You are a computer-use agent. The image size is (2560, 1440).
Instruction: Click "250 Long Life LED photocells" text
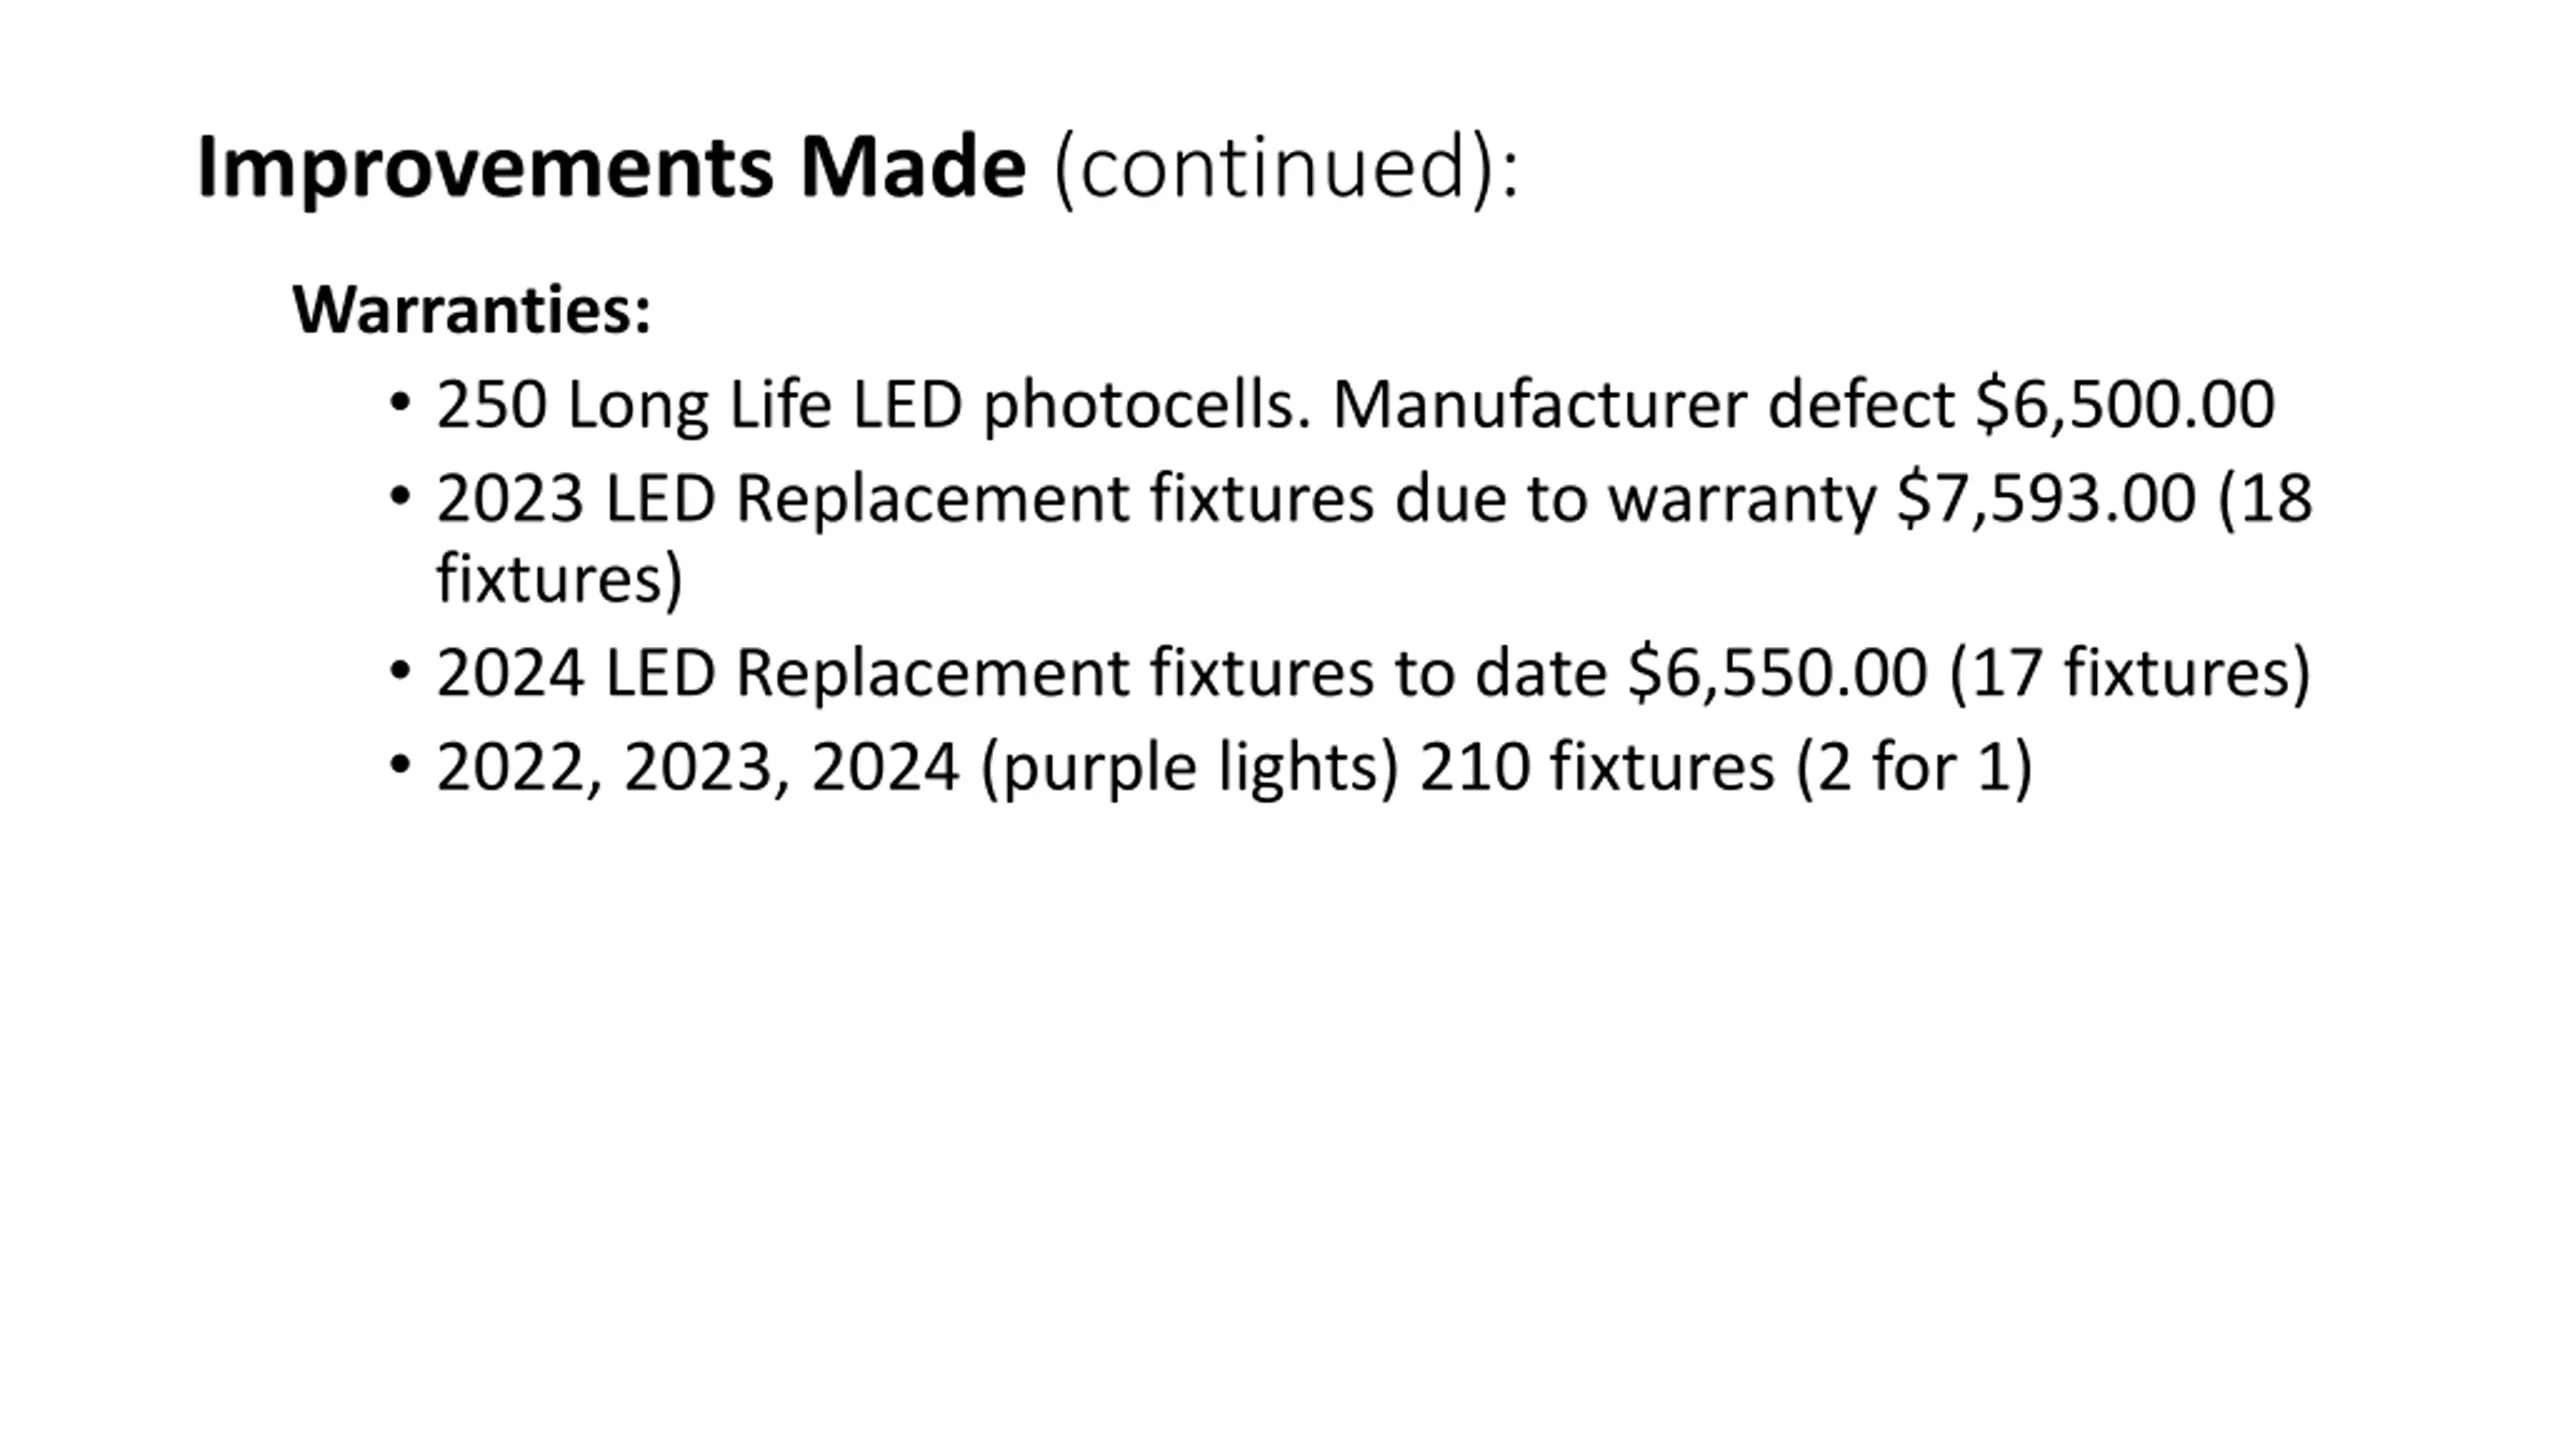(x=865, y=406)
